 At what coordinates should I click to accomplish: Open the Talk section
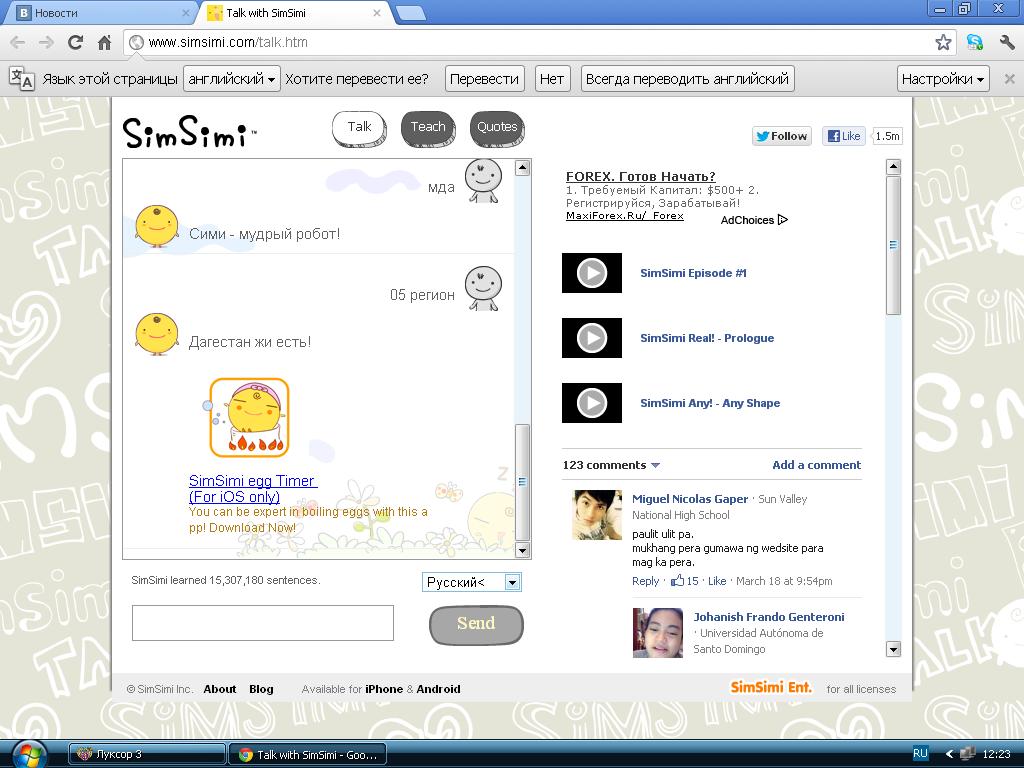click(359, 129)
